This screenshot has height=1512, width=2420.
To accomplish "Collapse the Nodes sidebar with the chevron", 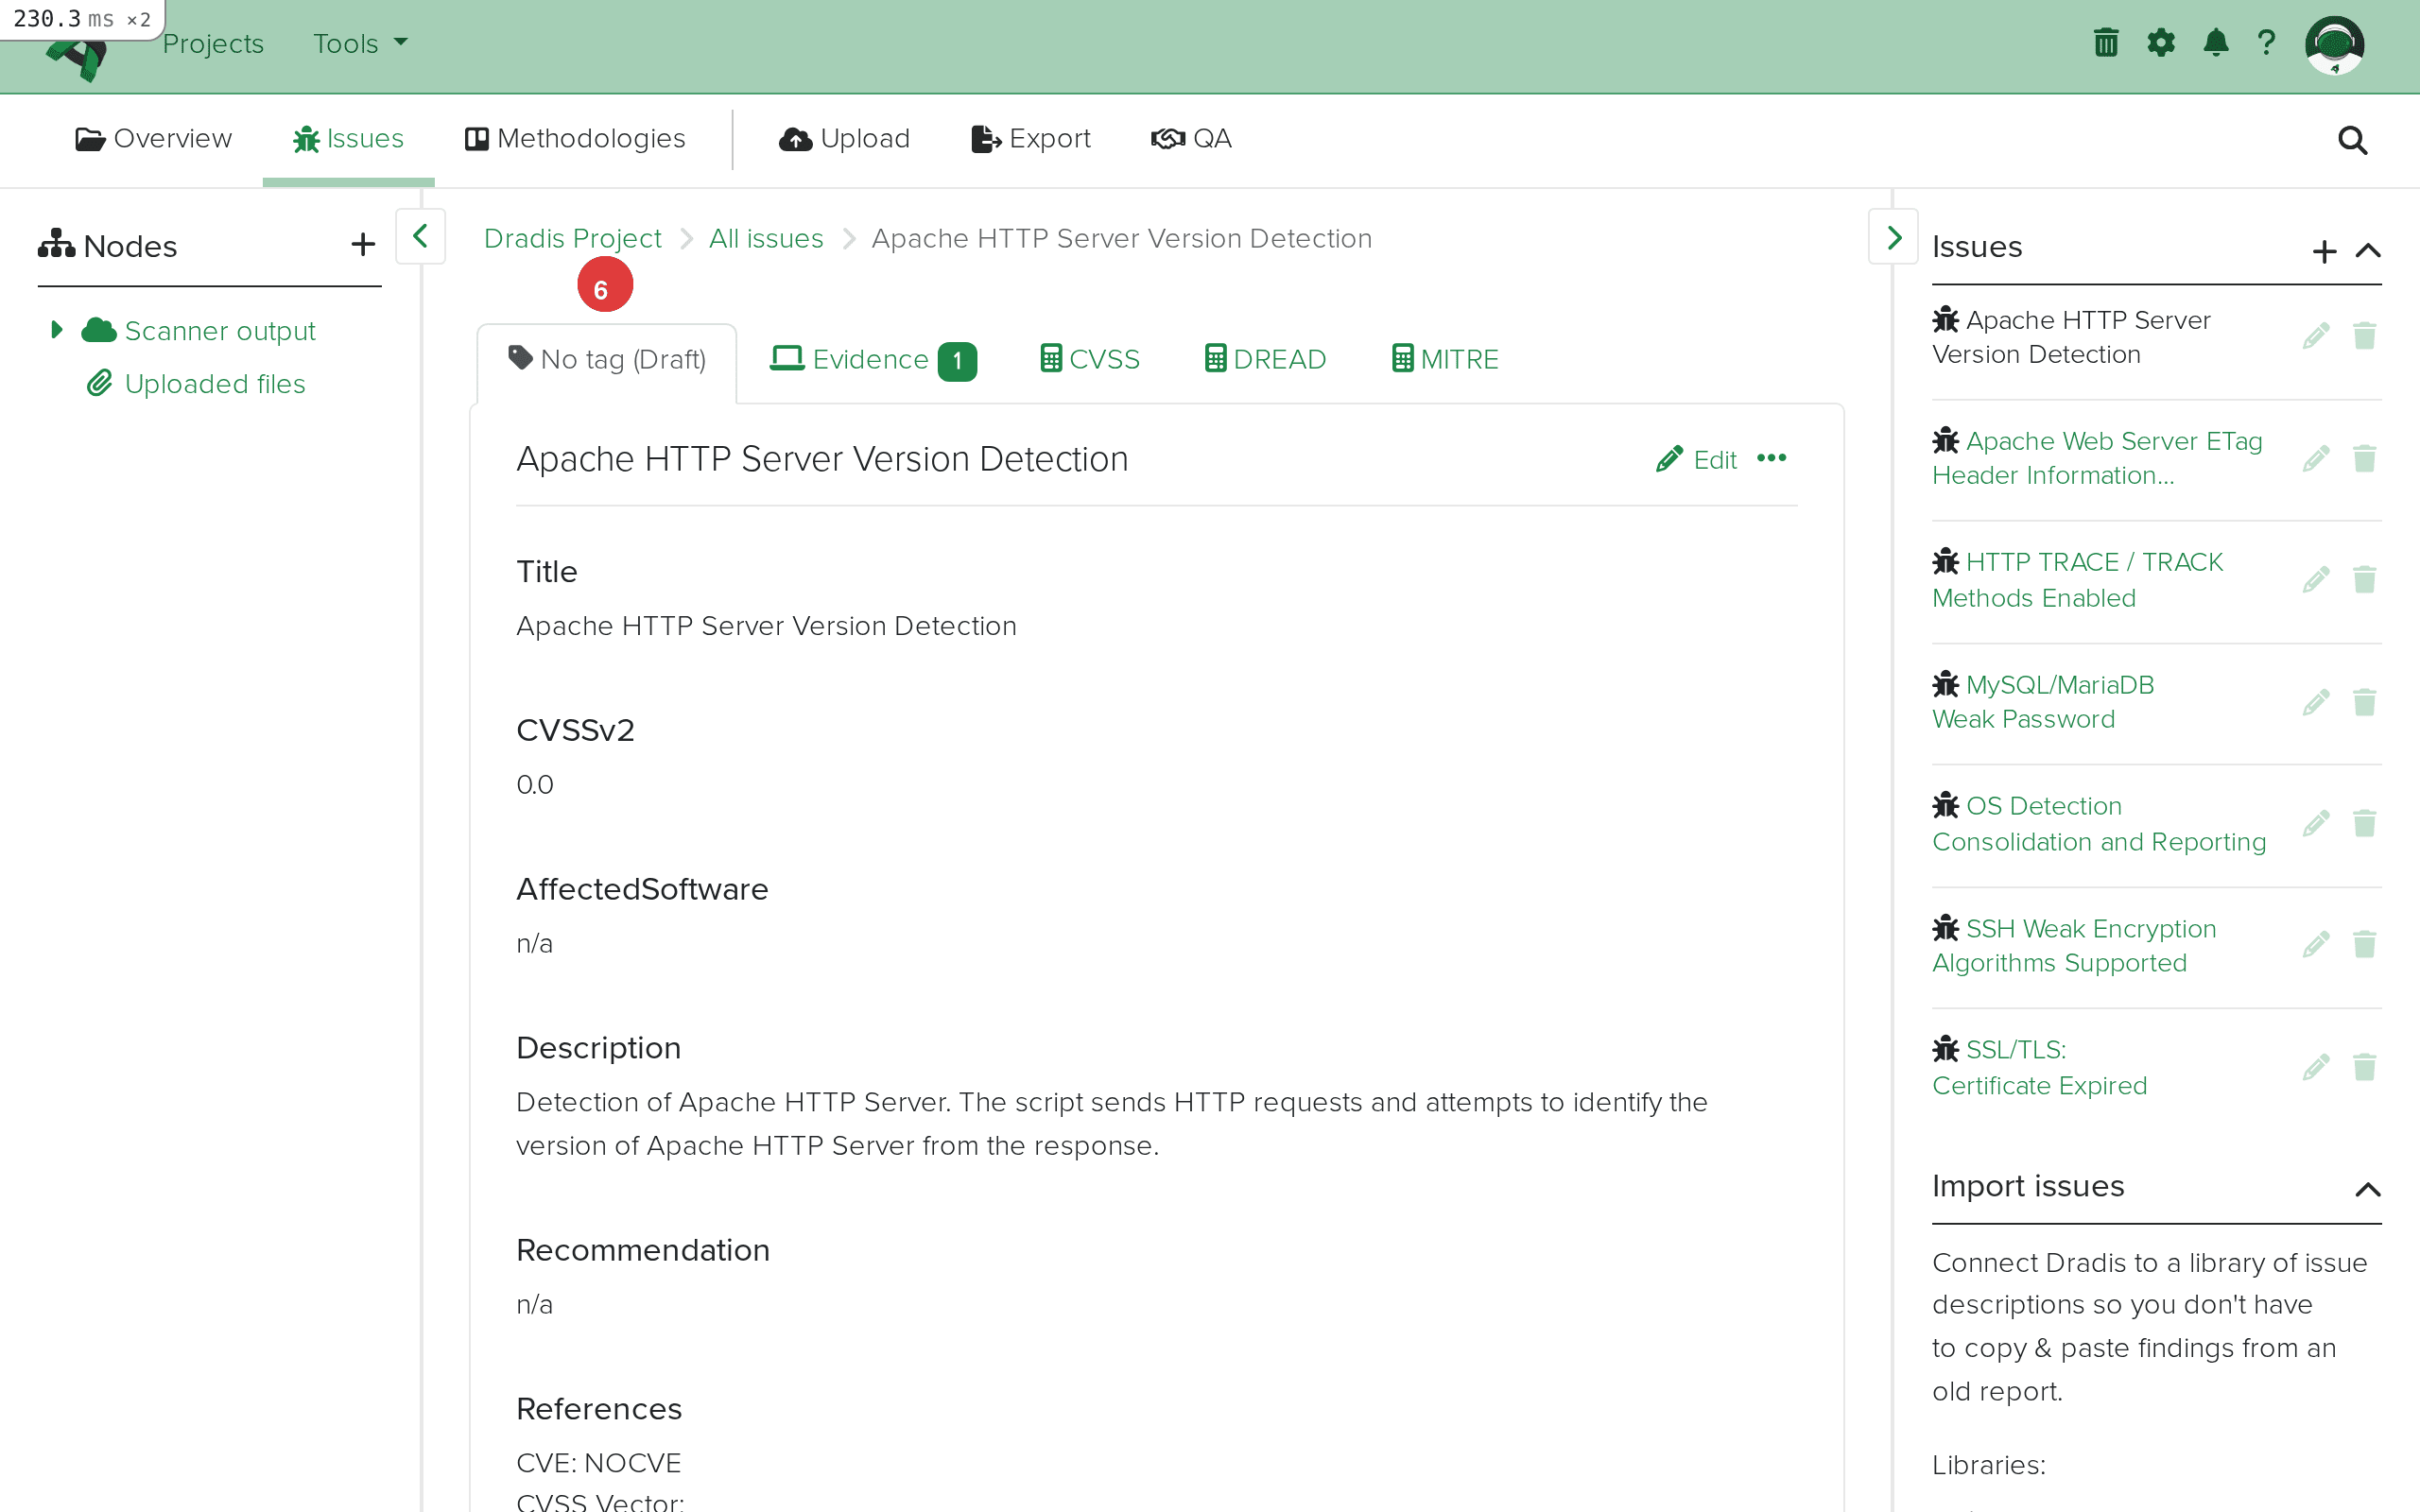I will click(420, 237).
